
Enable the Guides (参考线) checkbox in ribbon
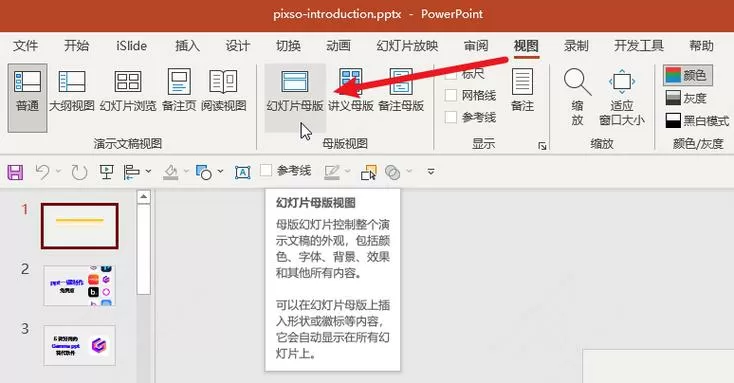pos(451,117)
